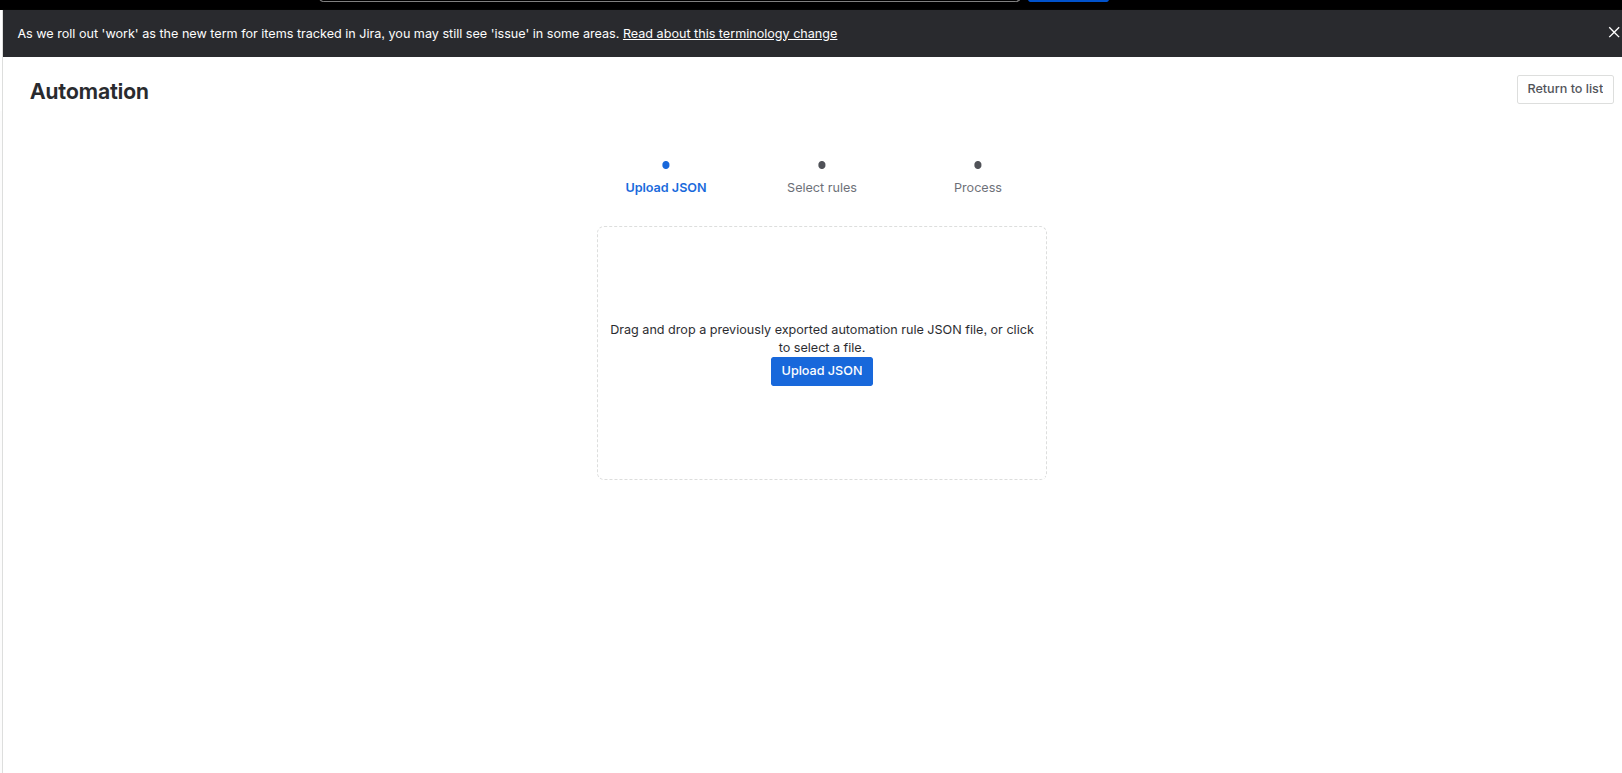This screenshot has width=1622, height=773.
Task: Click blank page area below the upload box
Action: [822, 620]
